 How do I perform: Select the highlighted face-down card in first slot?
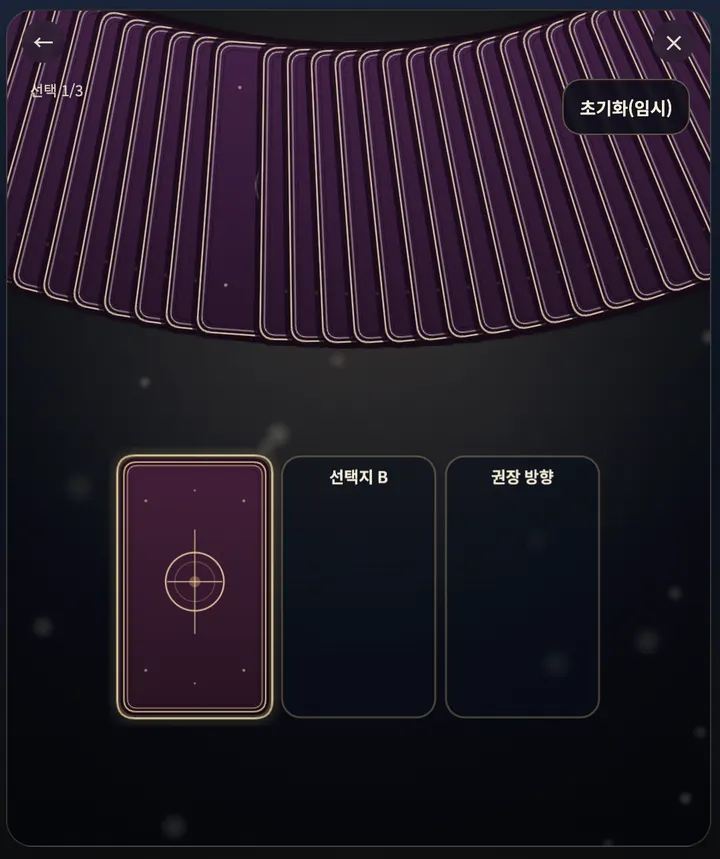[x=195, y=587]
